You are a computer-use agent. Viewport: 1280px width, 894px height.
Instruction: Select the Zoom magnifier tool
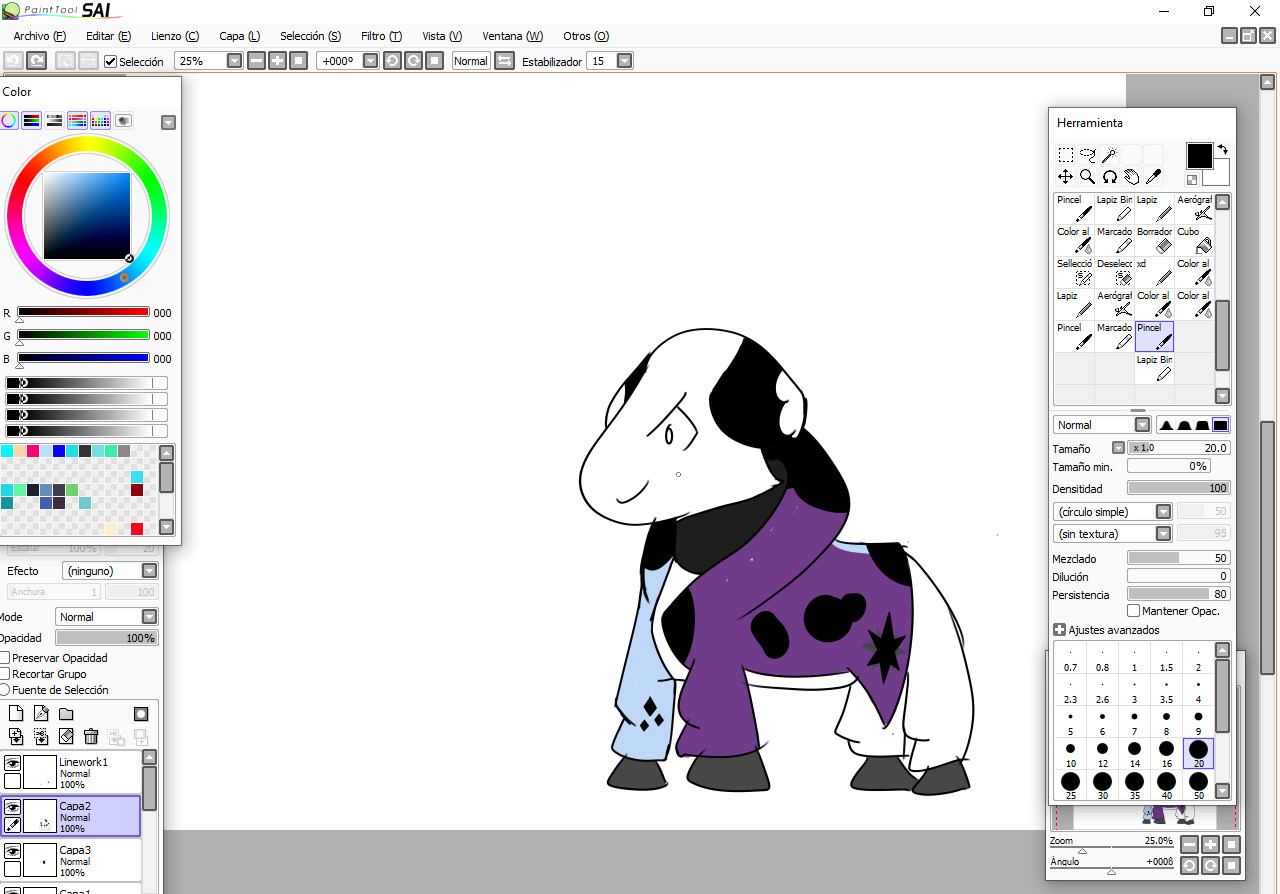point(1087,176)
